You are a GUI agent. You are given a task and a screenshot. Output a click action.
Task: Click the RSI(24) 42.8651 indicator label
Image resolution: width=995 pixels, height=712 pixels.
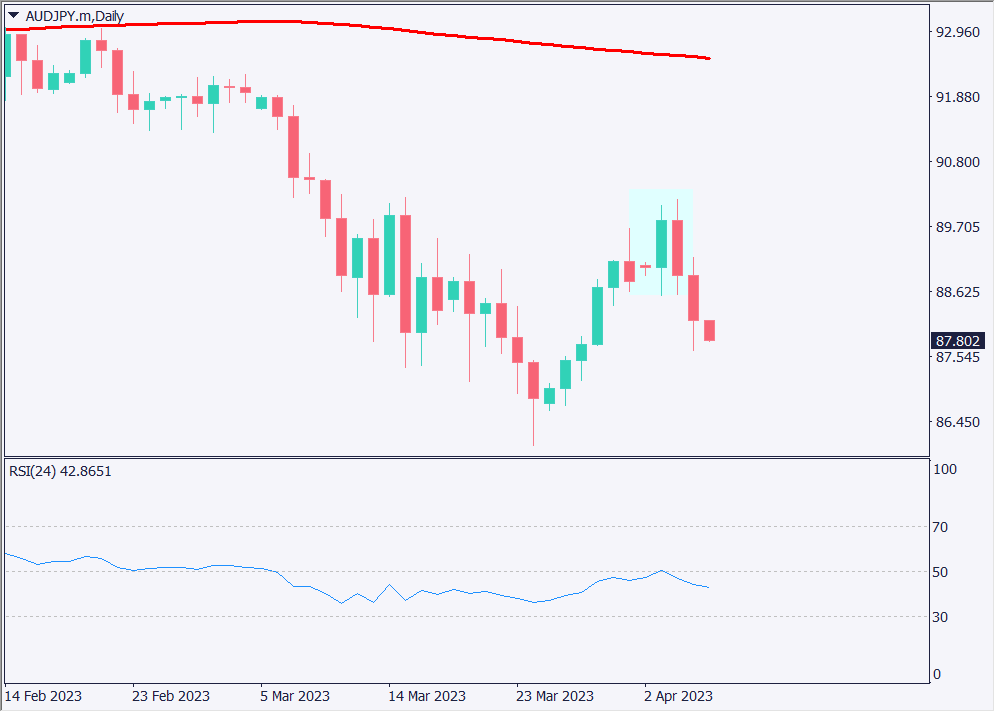click(61, 471)
